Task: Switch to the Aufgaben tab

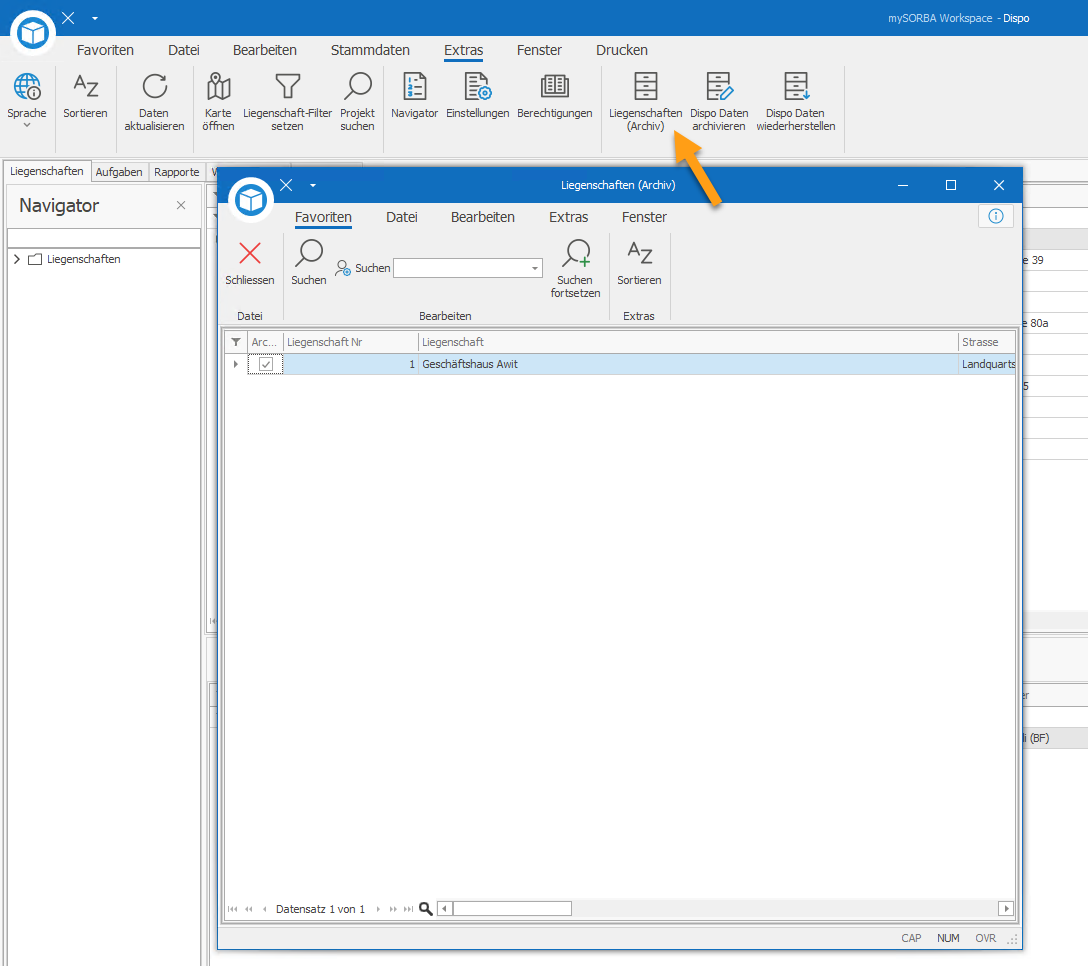Action: click(119, 171)
